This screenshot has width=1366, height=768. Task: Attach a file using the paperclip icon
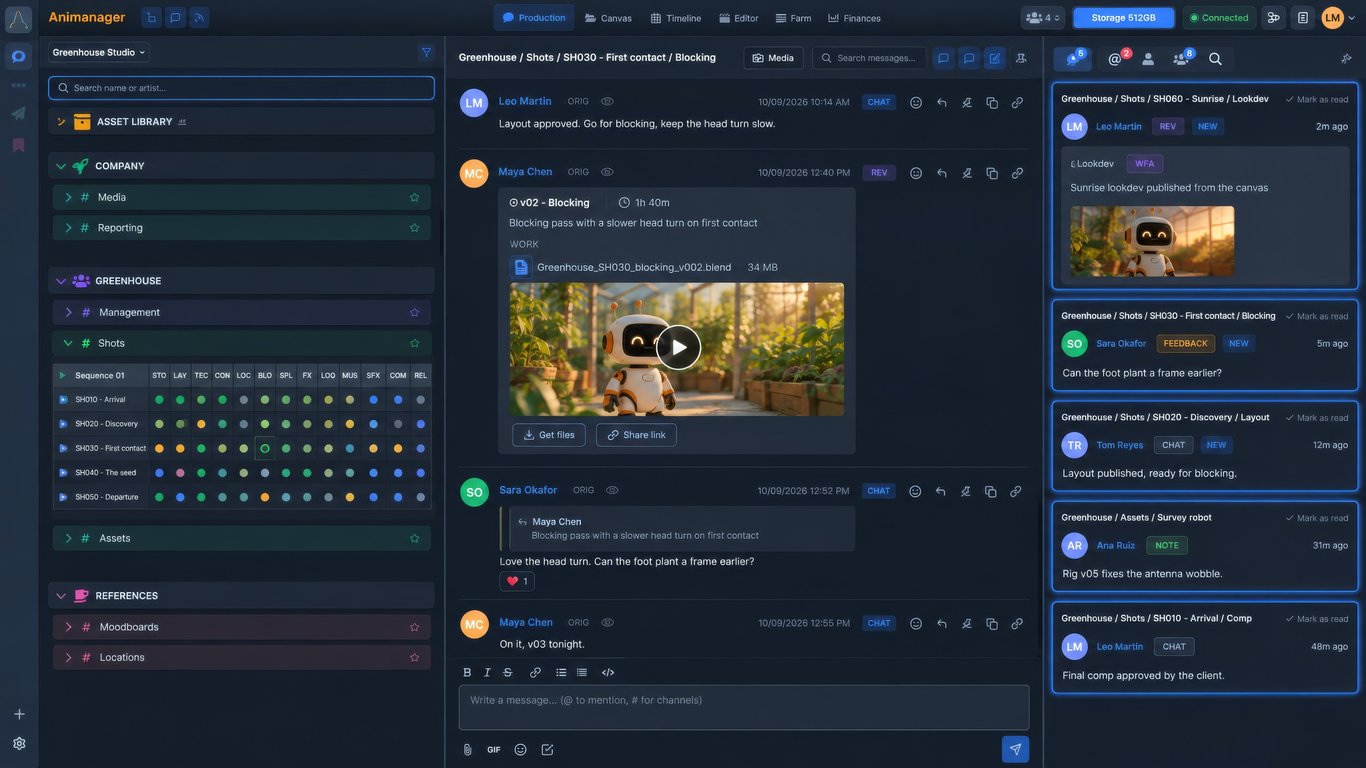click(x=467, y=750)
